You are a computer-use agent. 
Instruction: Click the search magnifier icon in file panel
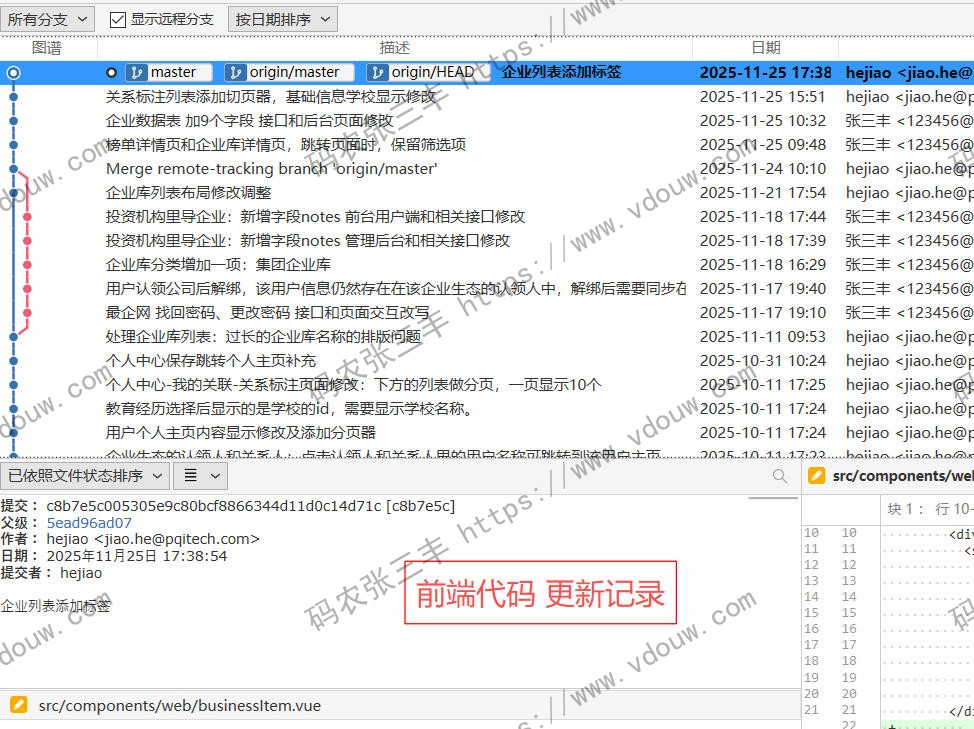click(780, 477)
